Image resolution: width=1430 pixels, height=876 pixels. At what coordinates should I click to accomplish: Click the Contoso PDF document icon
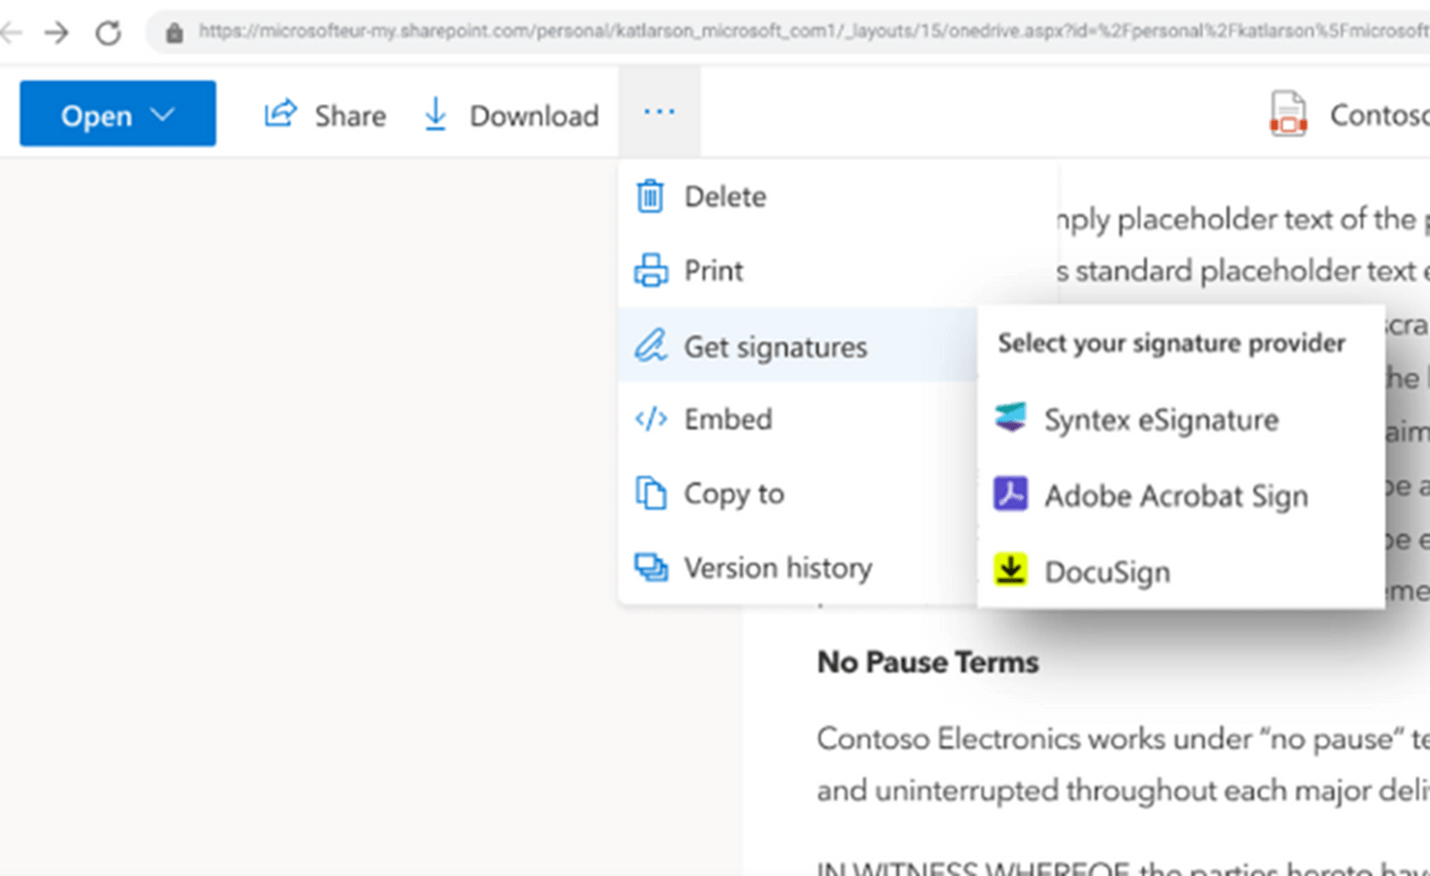(x=1288, y=113)
